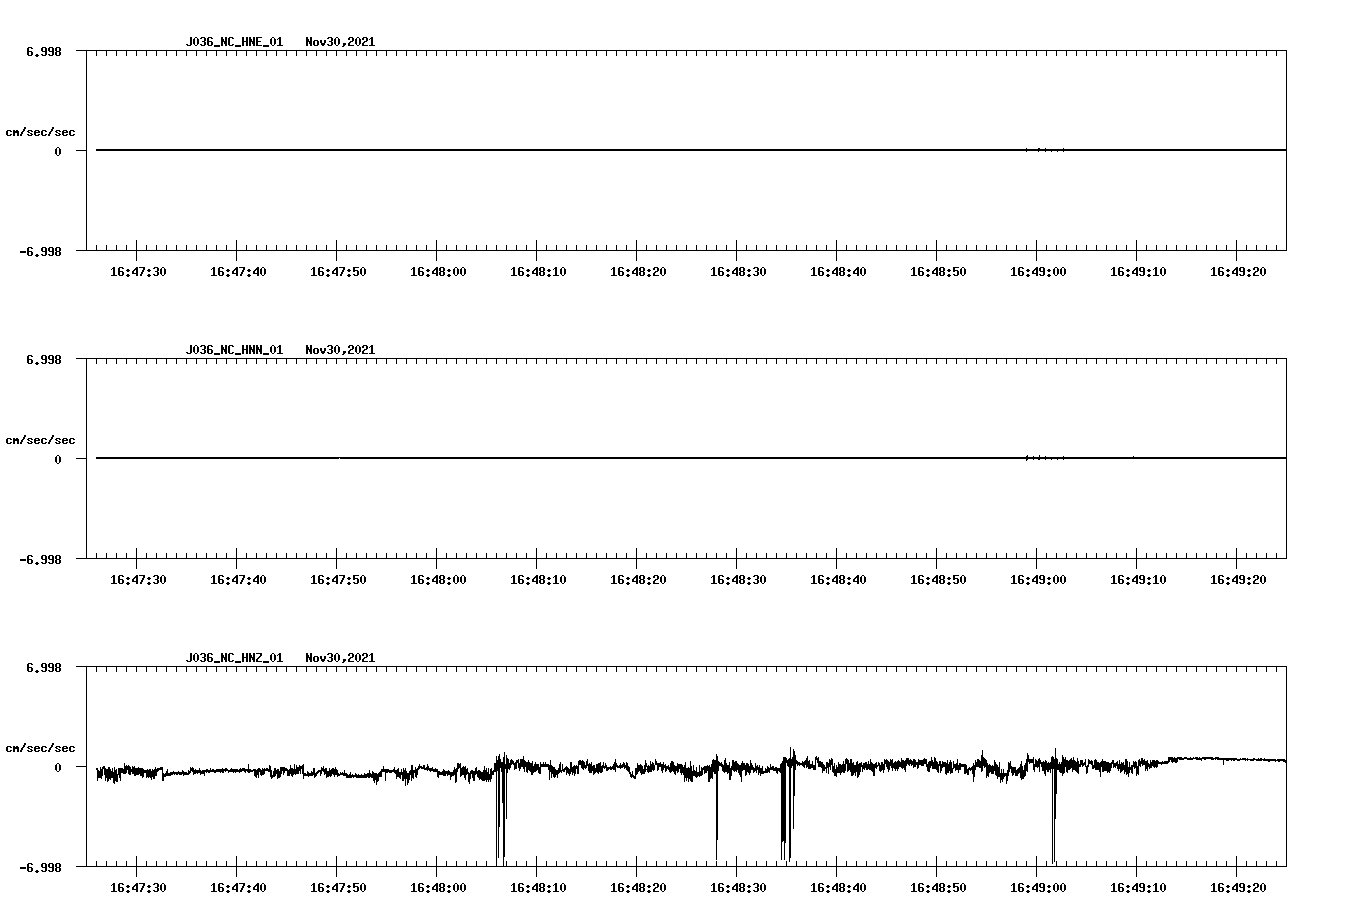Click small blips near 16:49:00 on HNE trace
1358x924 pixels.
[x=1044, y=150]
